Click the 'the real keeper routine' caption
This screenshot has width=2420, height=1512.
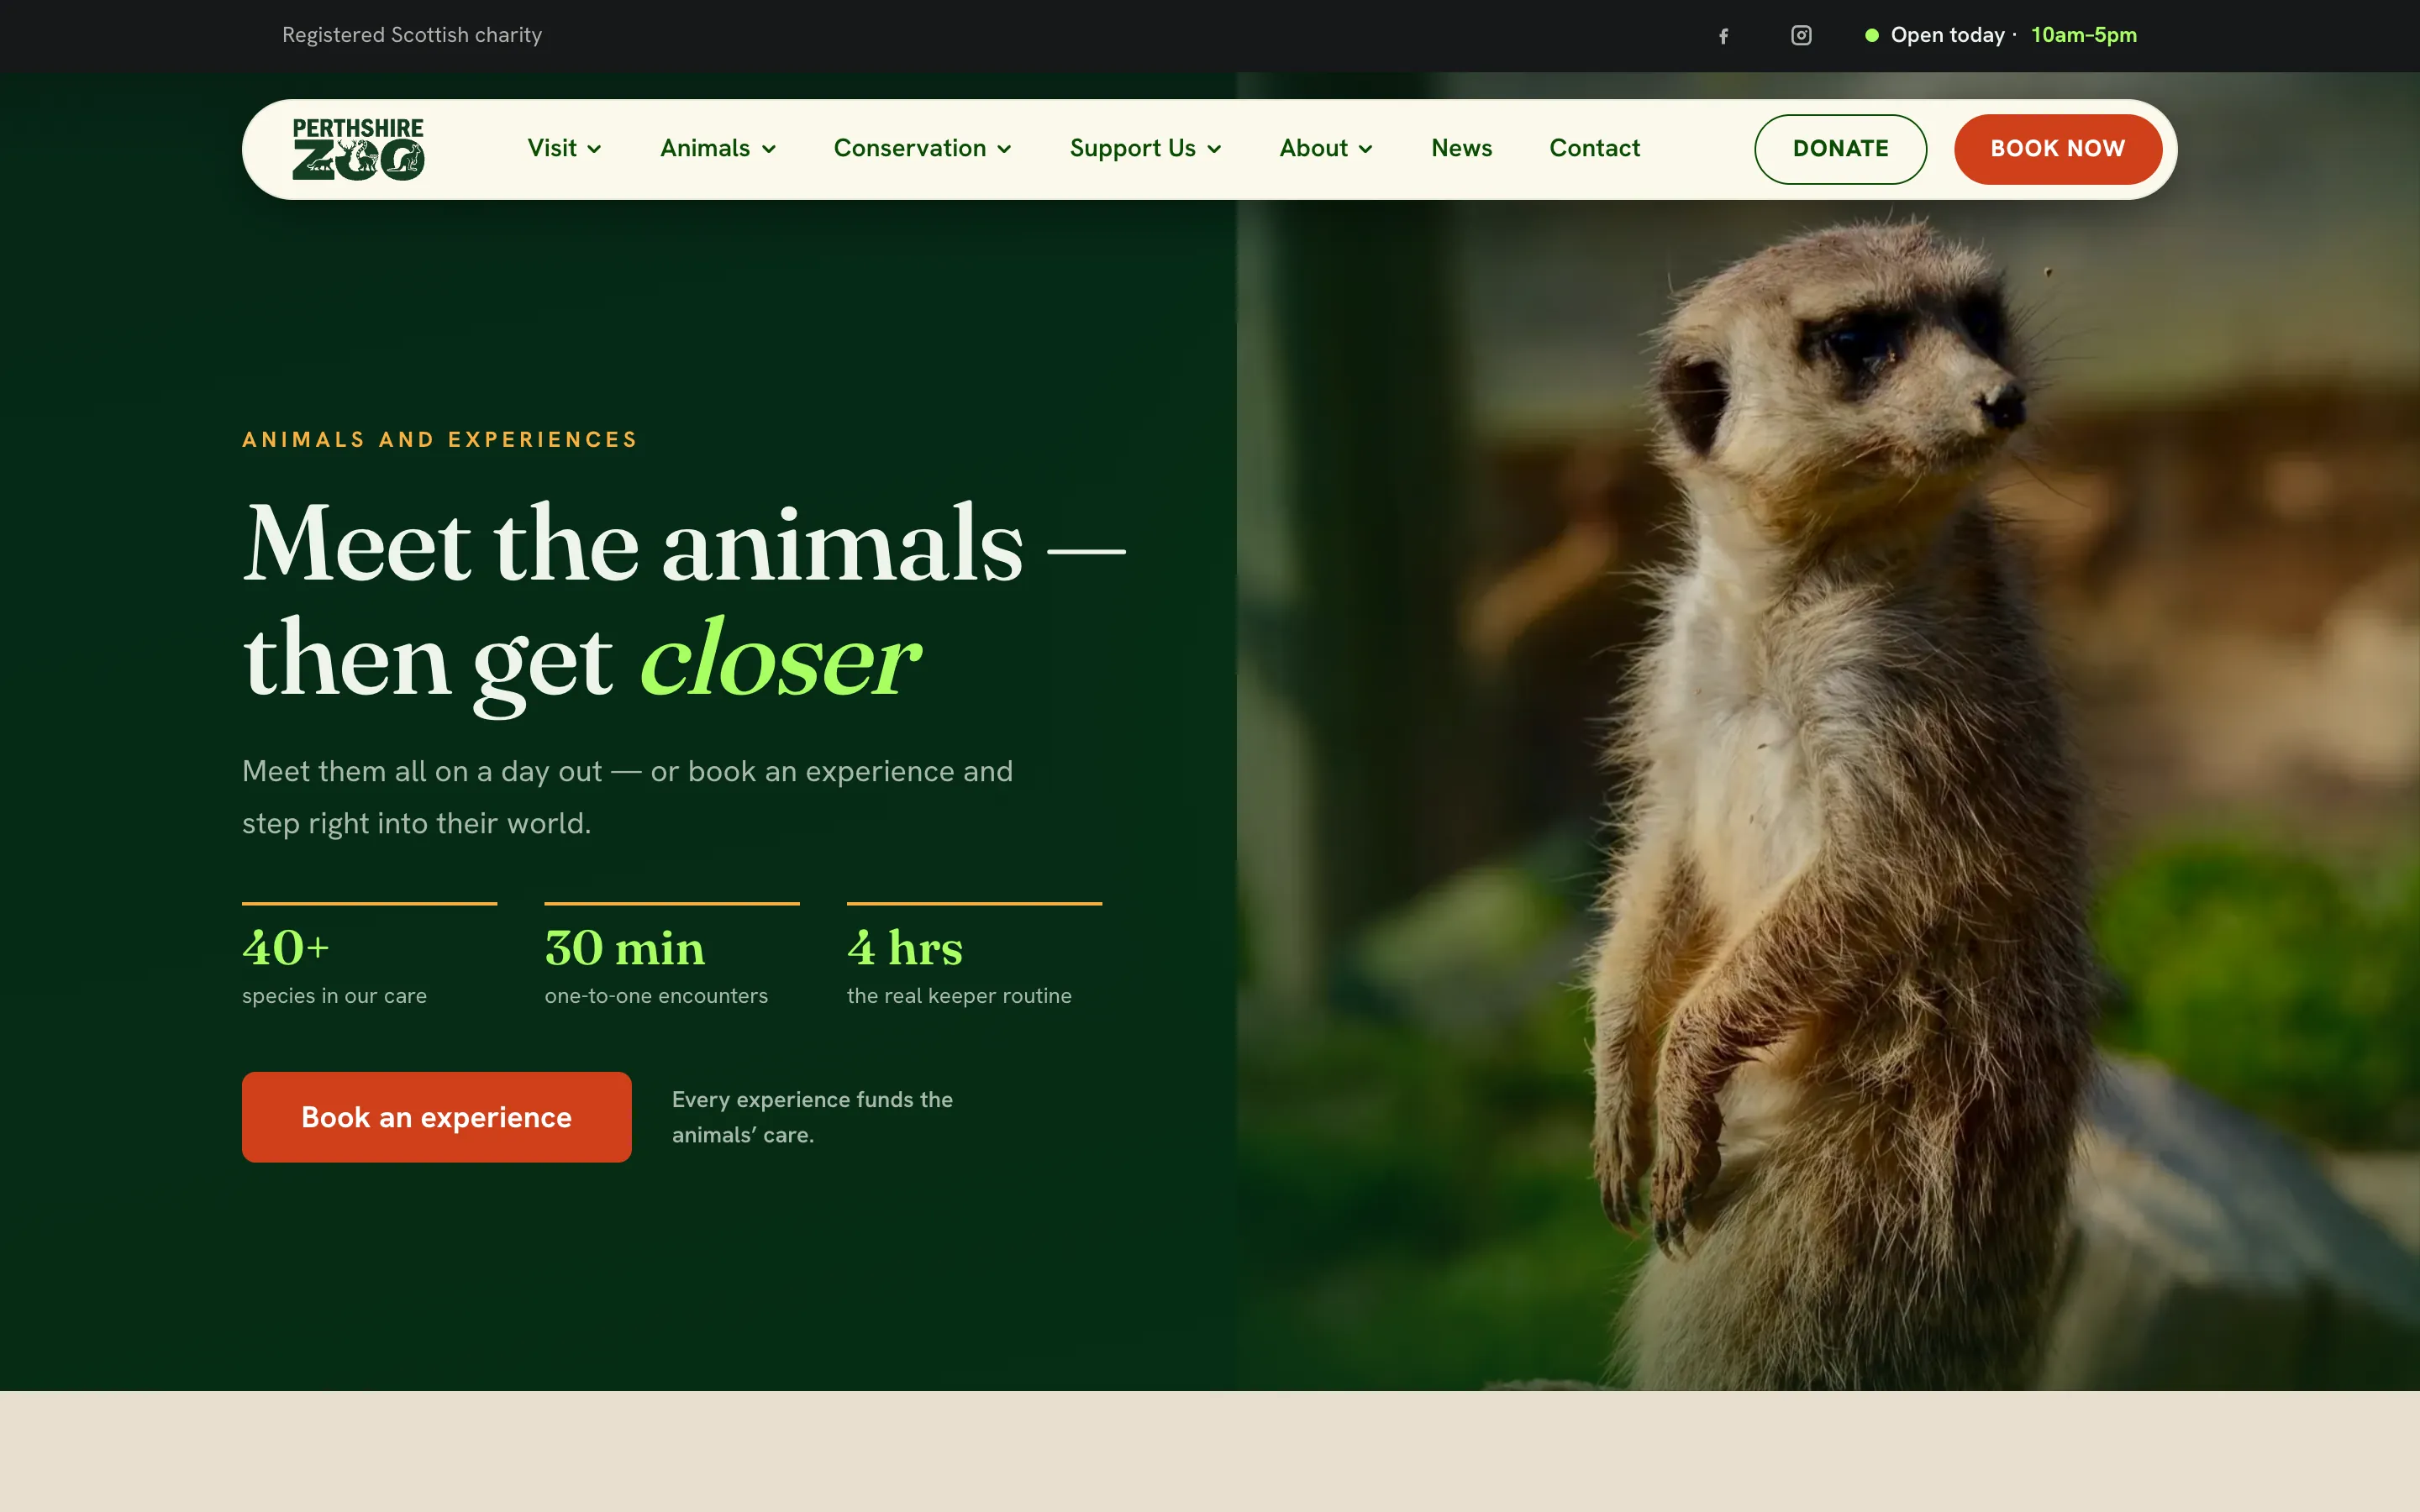[x=959, y=996]
